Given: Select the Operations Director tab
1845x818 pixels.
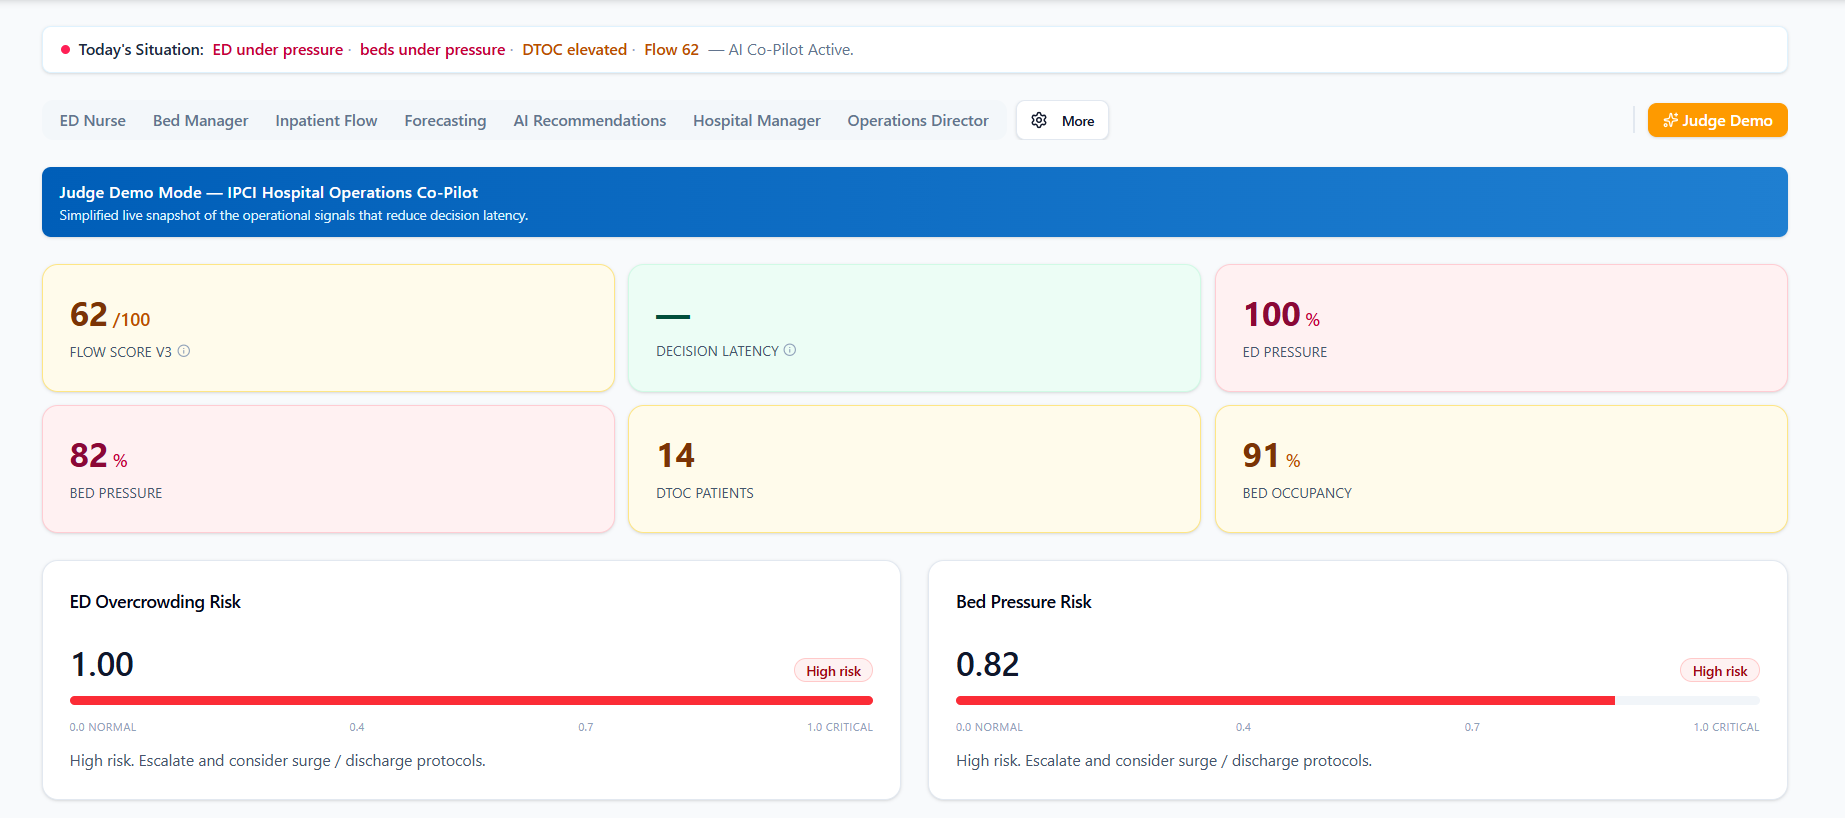Looking at the screenshot, I should click(x=917, y=120).
